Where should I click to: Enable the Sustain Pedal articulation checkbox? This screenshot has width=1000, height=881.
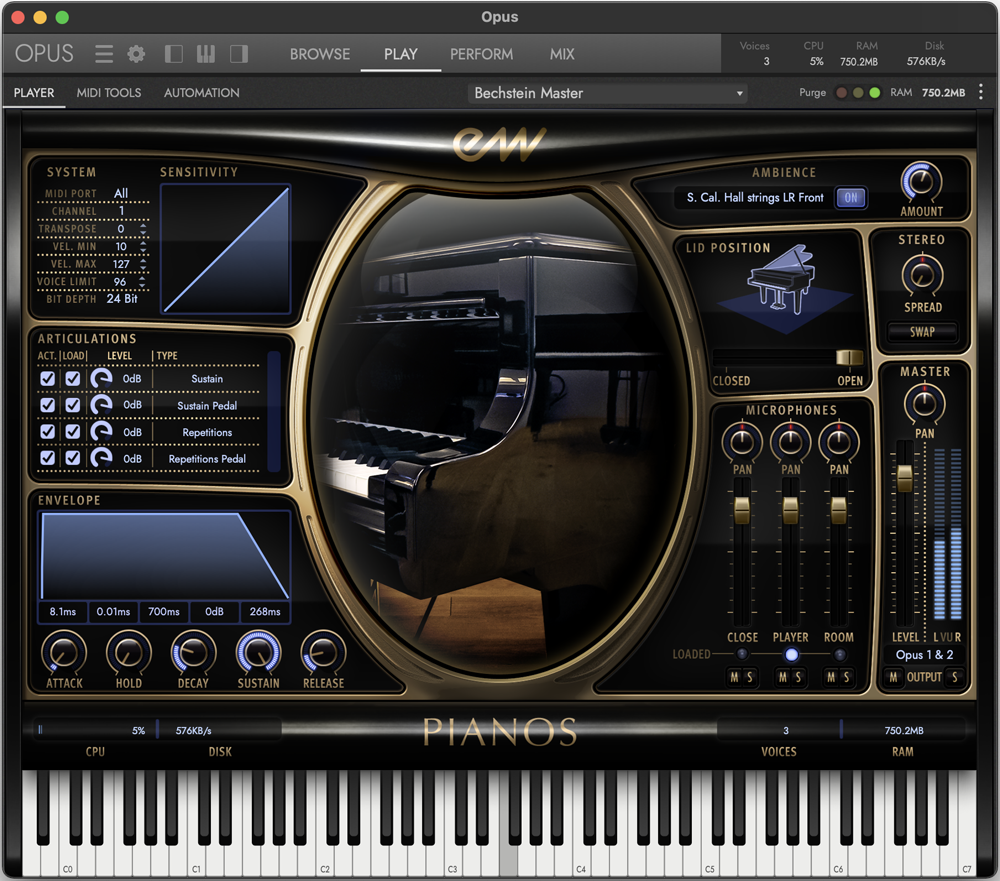(x=47, y=405)
